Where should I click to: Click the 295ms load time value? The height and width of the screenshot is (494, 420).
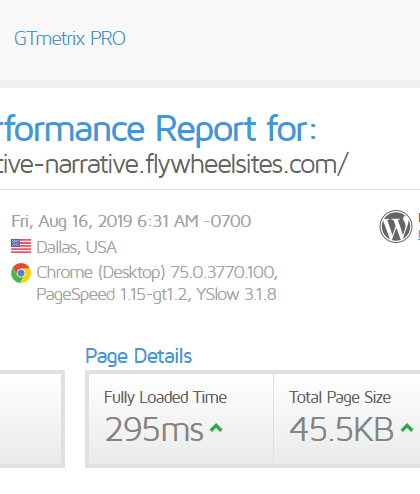[x=154, y=429]
